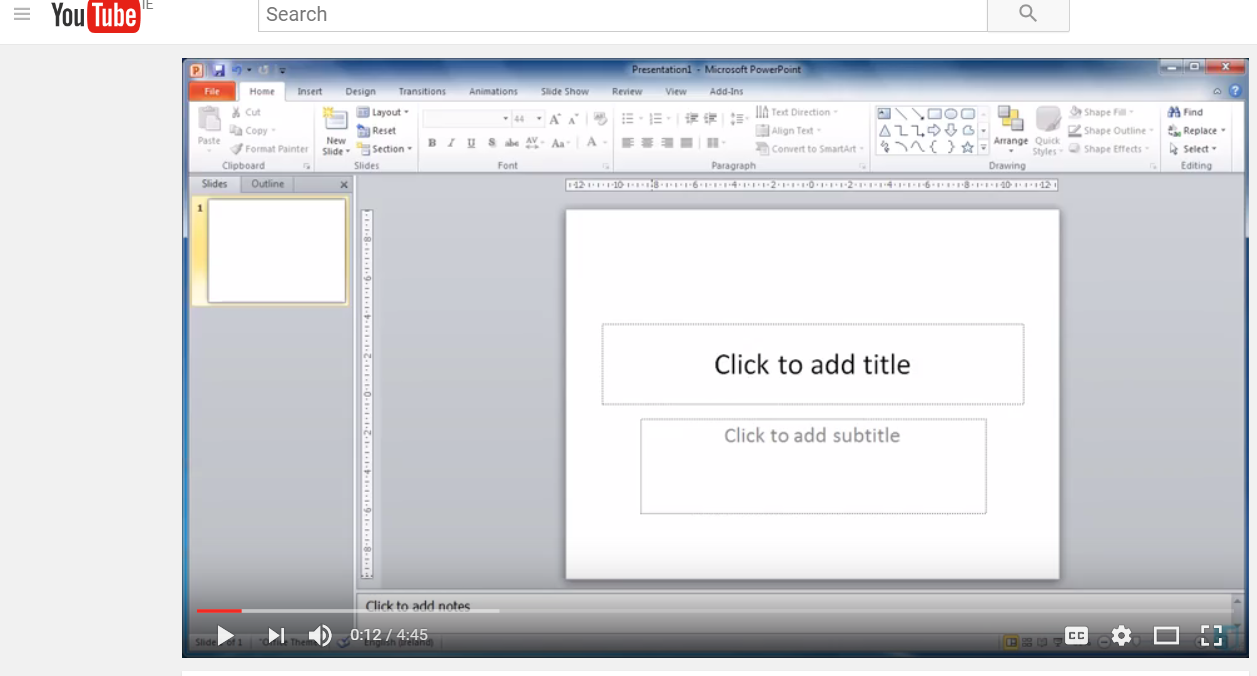Open the Layout dropdown
The width and height of the screenshot is (1257, 676).
383,113
